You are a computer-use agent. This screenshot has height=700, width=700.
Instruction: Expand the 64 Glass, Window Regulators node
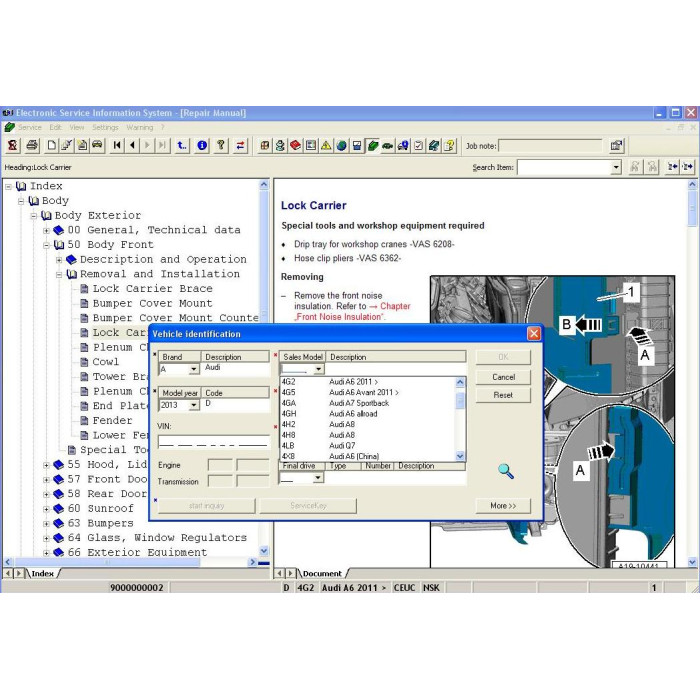coord(46,538)
